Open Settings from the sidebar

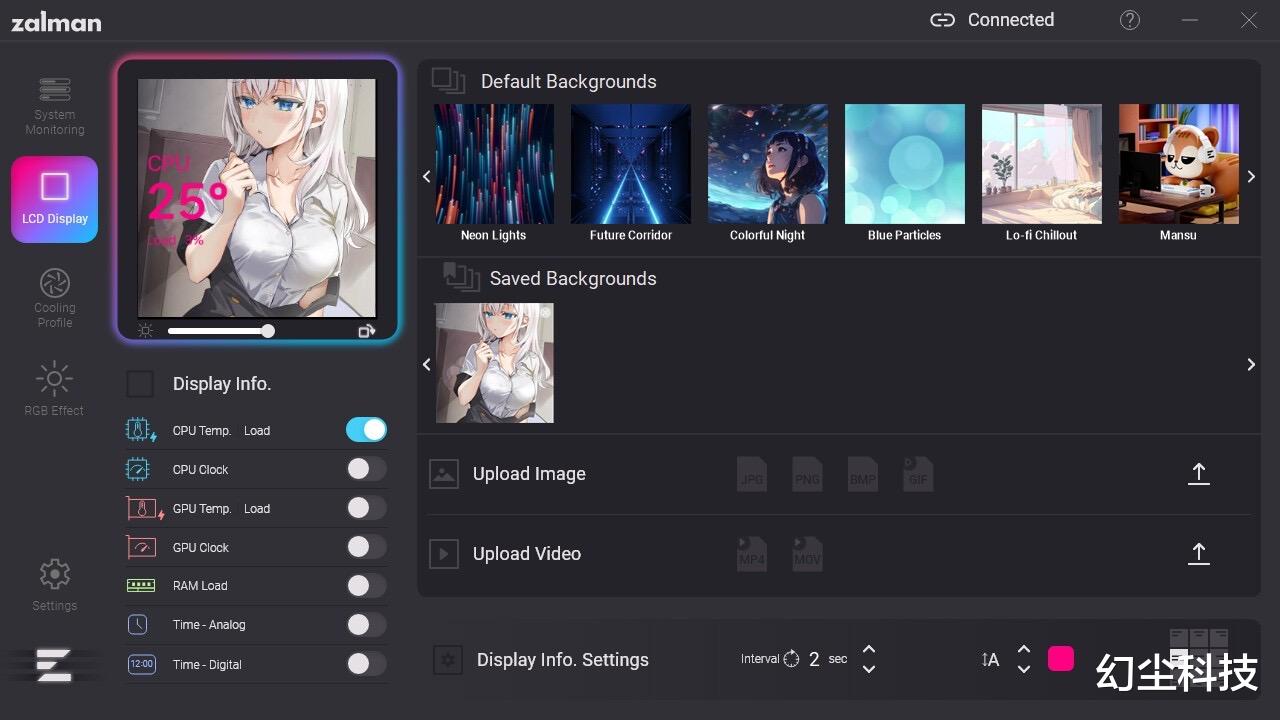click(54, 585)
